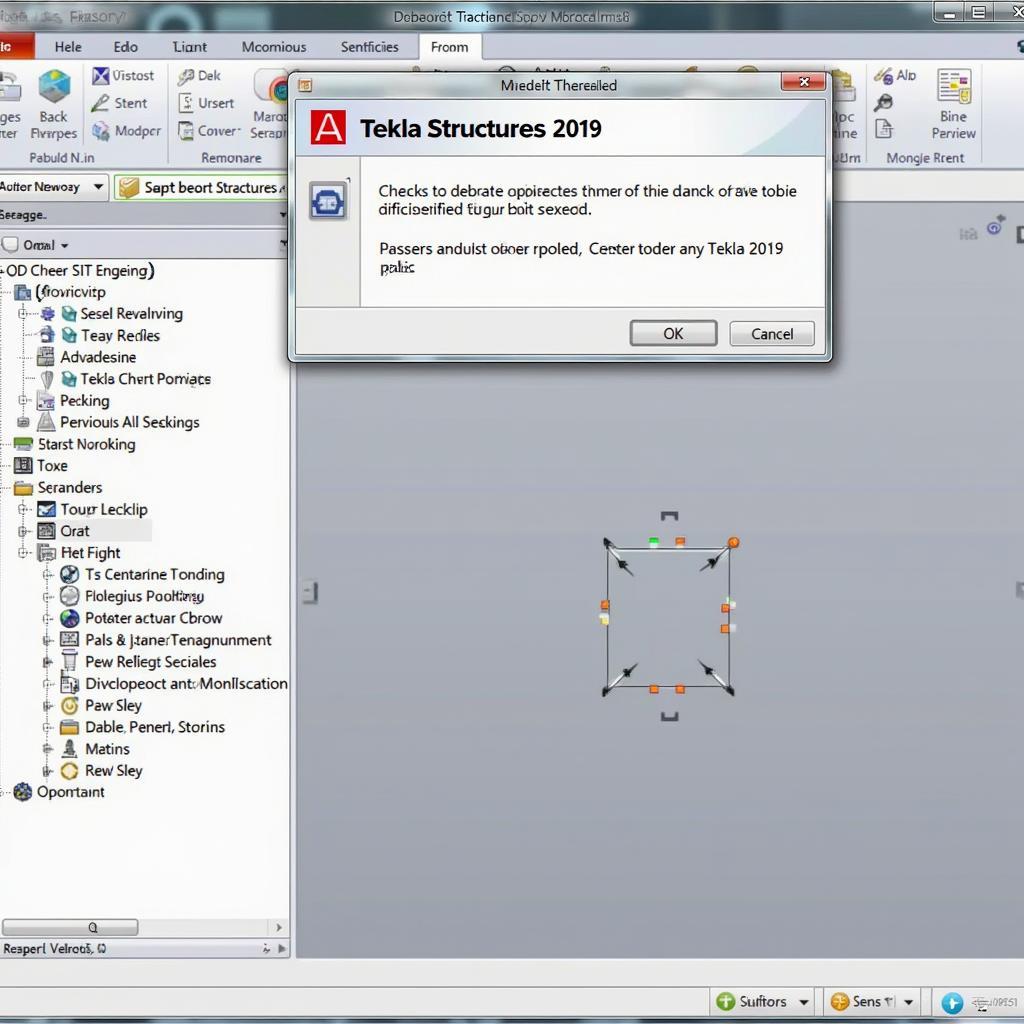Open the Liant menu tab

pos(189,47)
